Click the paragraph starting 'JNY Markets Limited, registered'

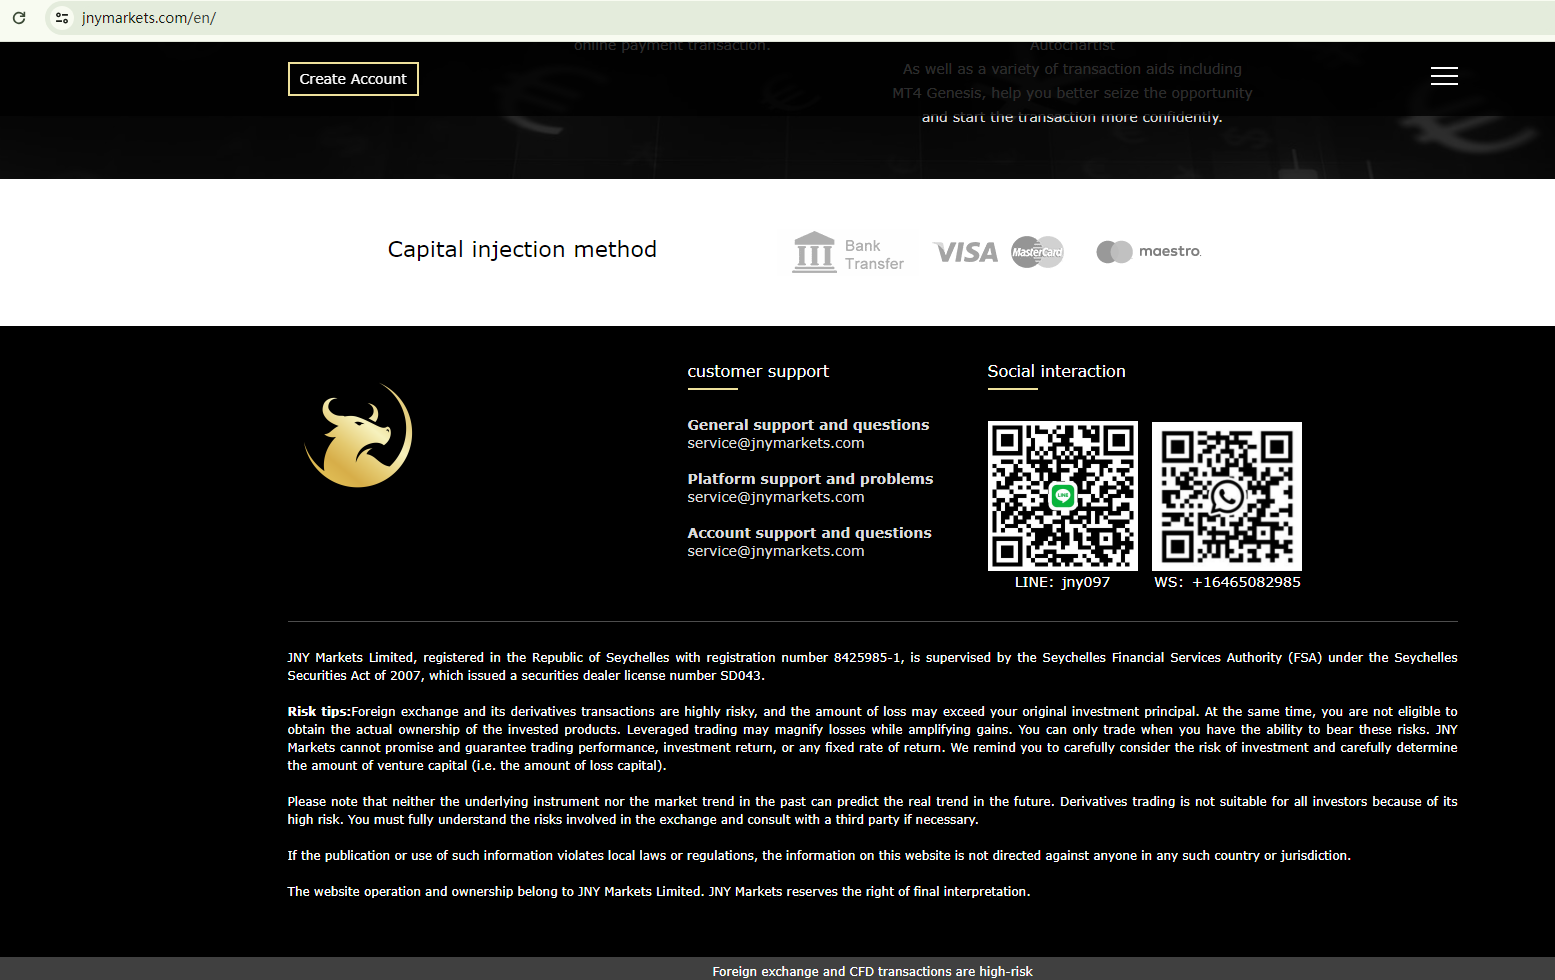[x=872, y=667]
